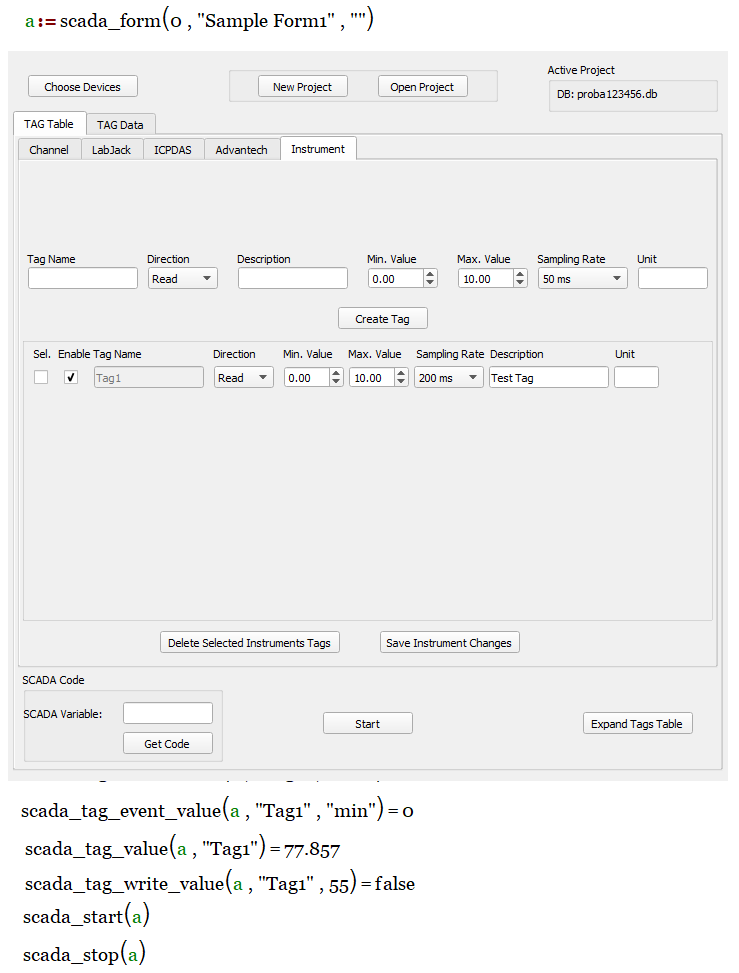
Task: Click the Choose Devices button
Action: [82, 87]
